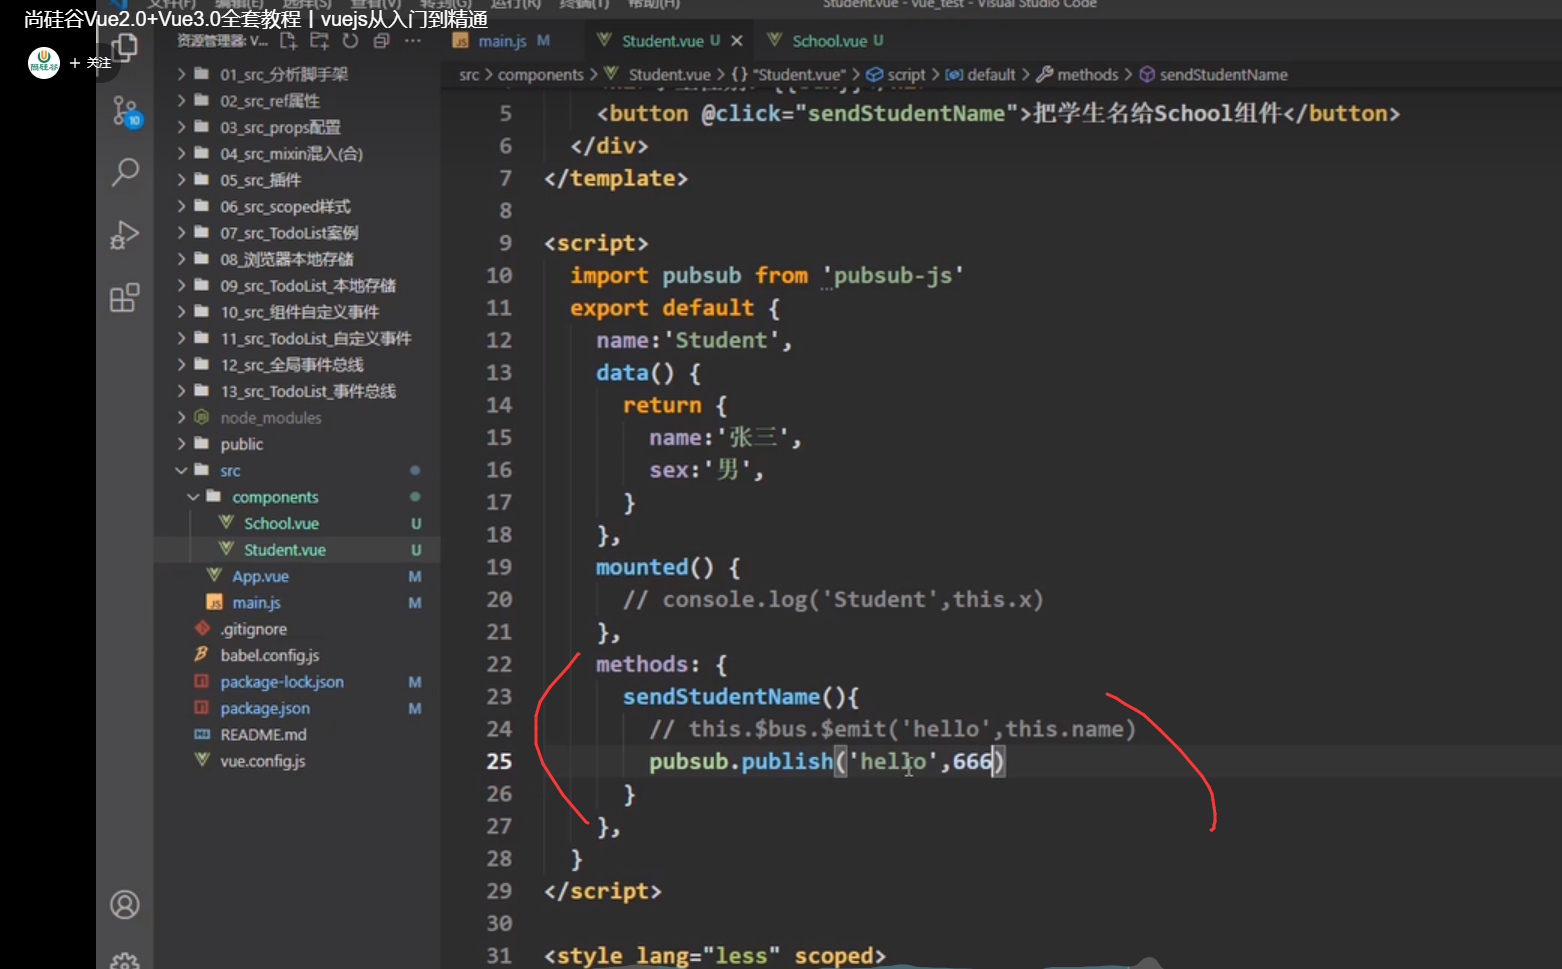Click the .gitignore file icon
The height and width of the screenshot is (969, 1562).
click(202, 629)
